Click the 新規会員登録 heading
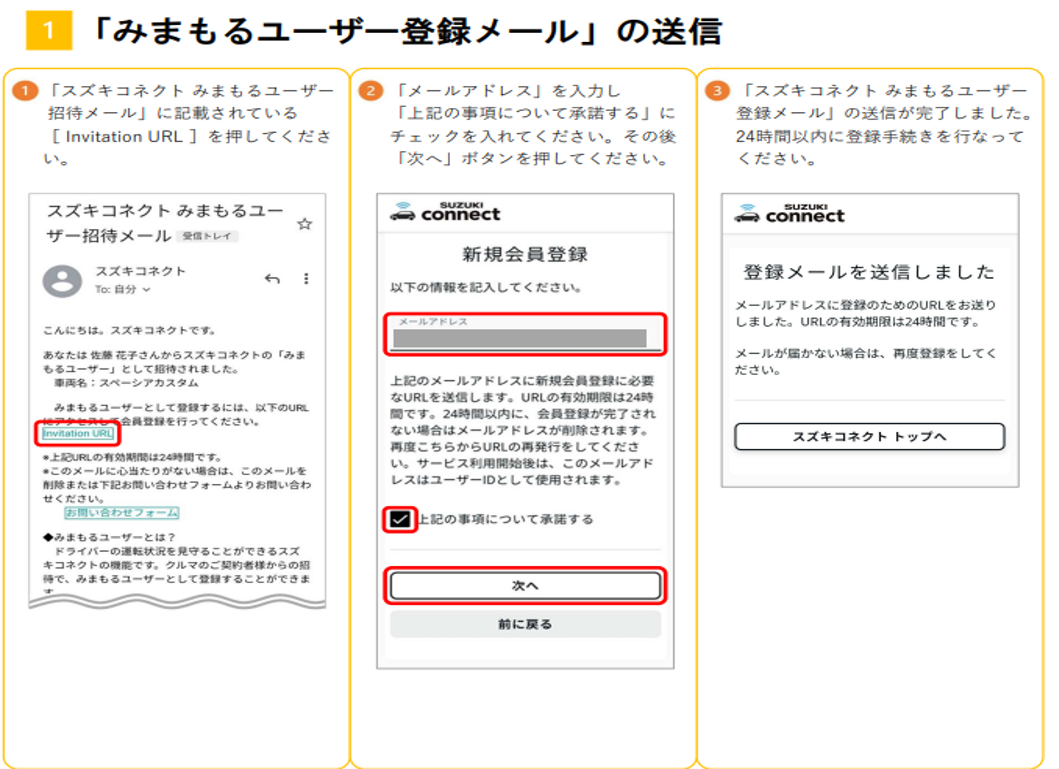 (525, 254)
